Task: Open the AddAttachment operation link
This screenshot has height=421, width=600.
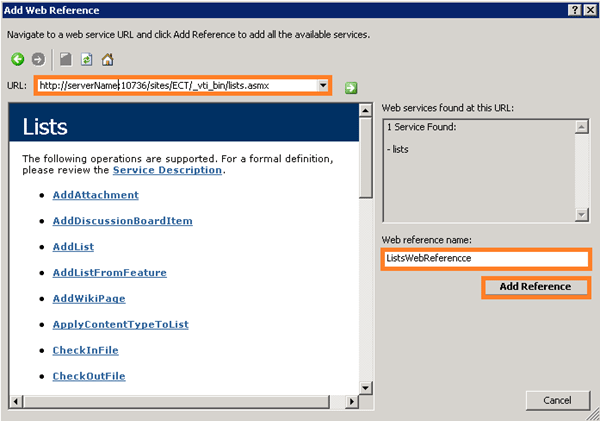Action: pyautogui.click(x=96, y=195)
